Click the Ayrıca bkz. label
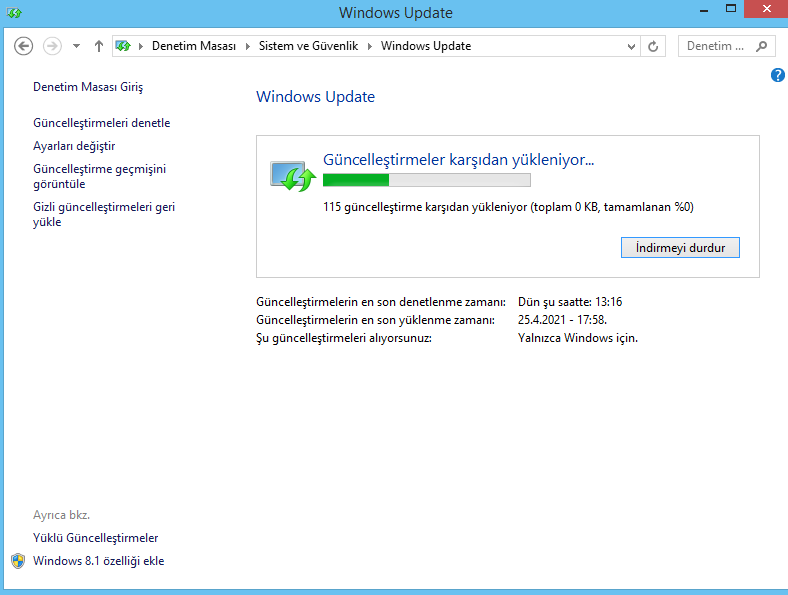788x595 pixels. coord(61,515)
